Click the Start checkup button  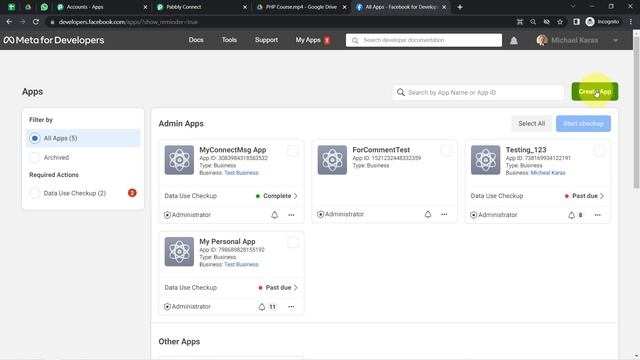(583, 124)
